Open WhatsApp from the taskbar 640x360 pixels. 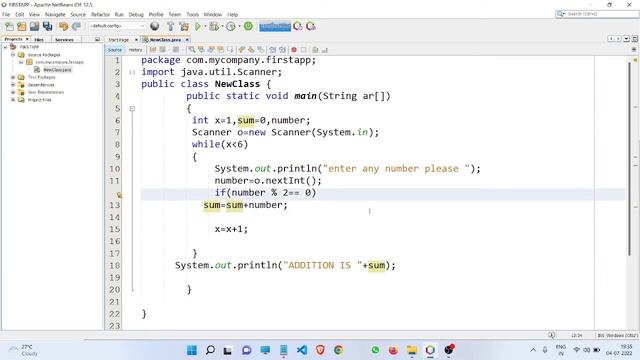click(x=375, y=350)
